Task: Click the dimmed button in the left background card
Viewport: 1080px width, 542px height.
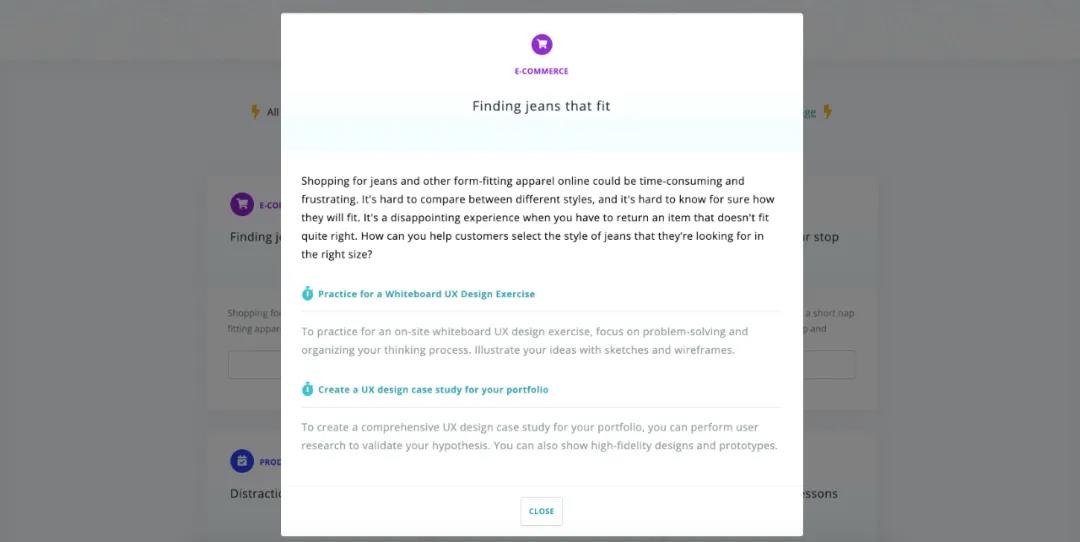Action: point(254,365)
